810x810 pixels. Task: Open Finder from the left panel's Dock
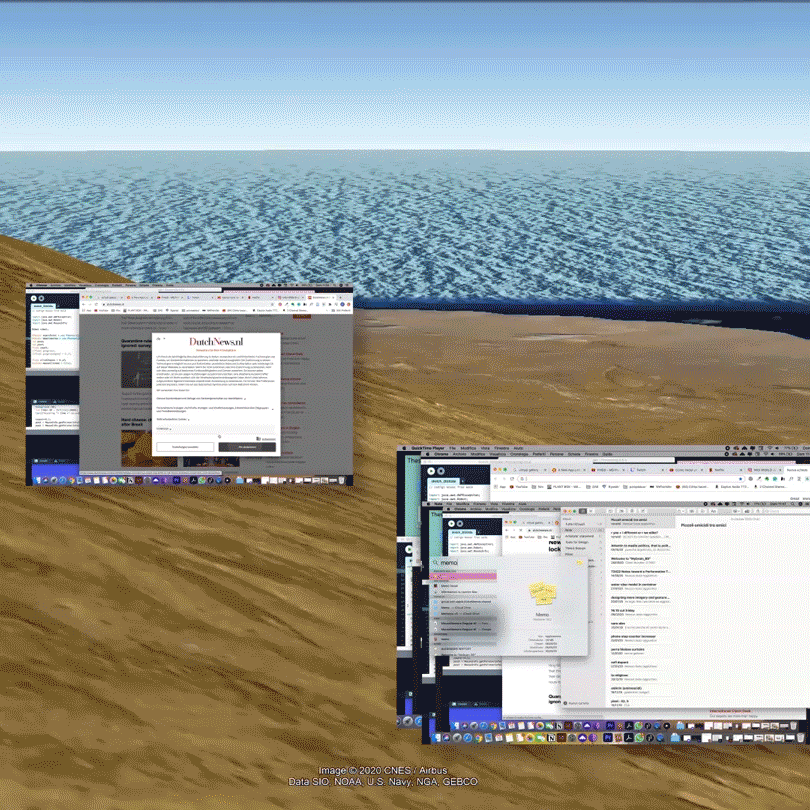coord(36,480)
